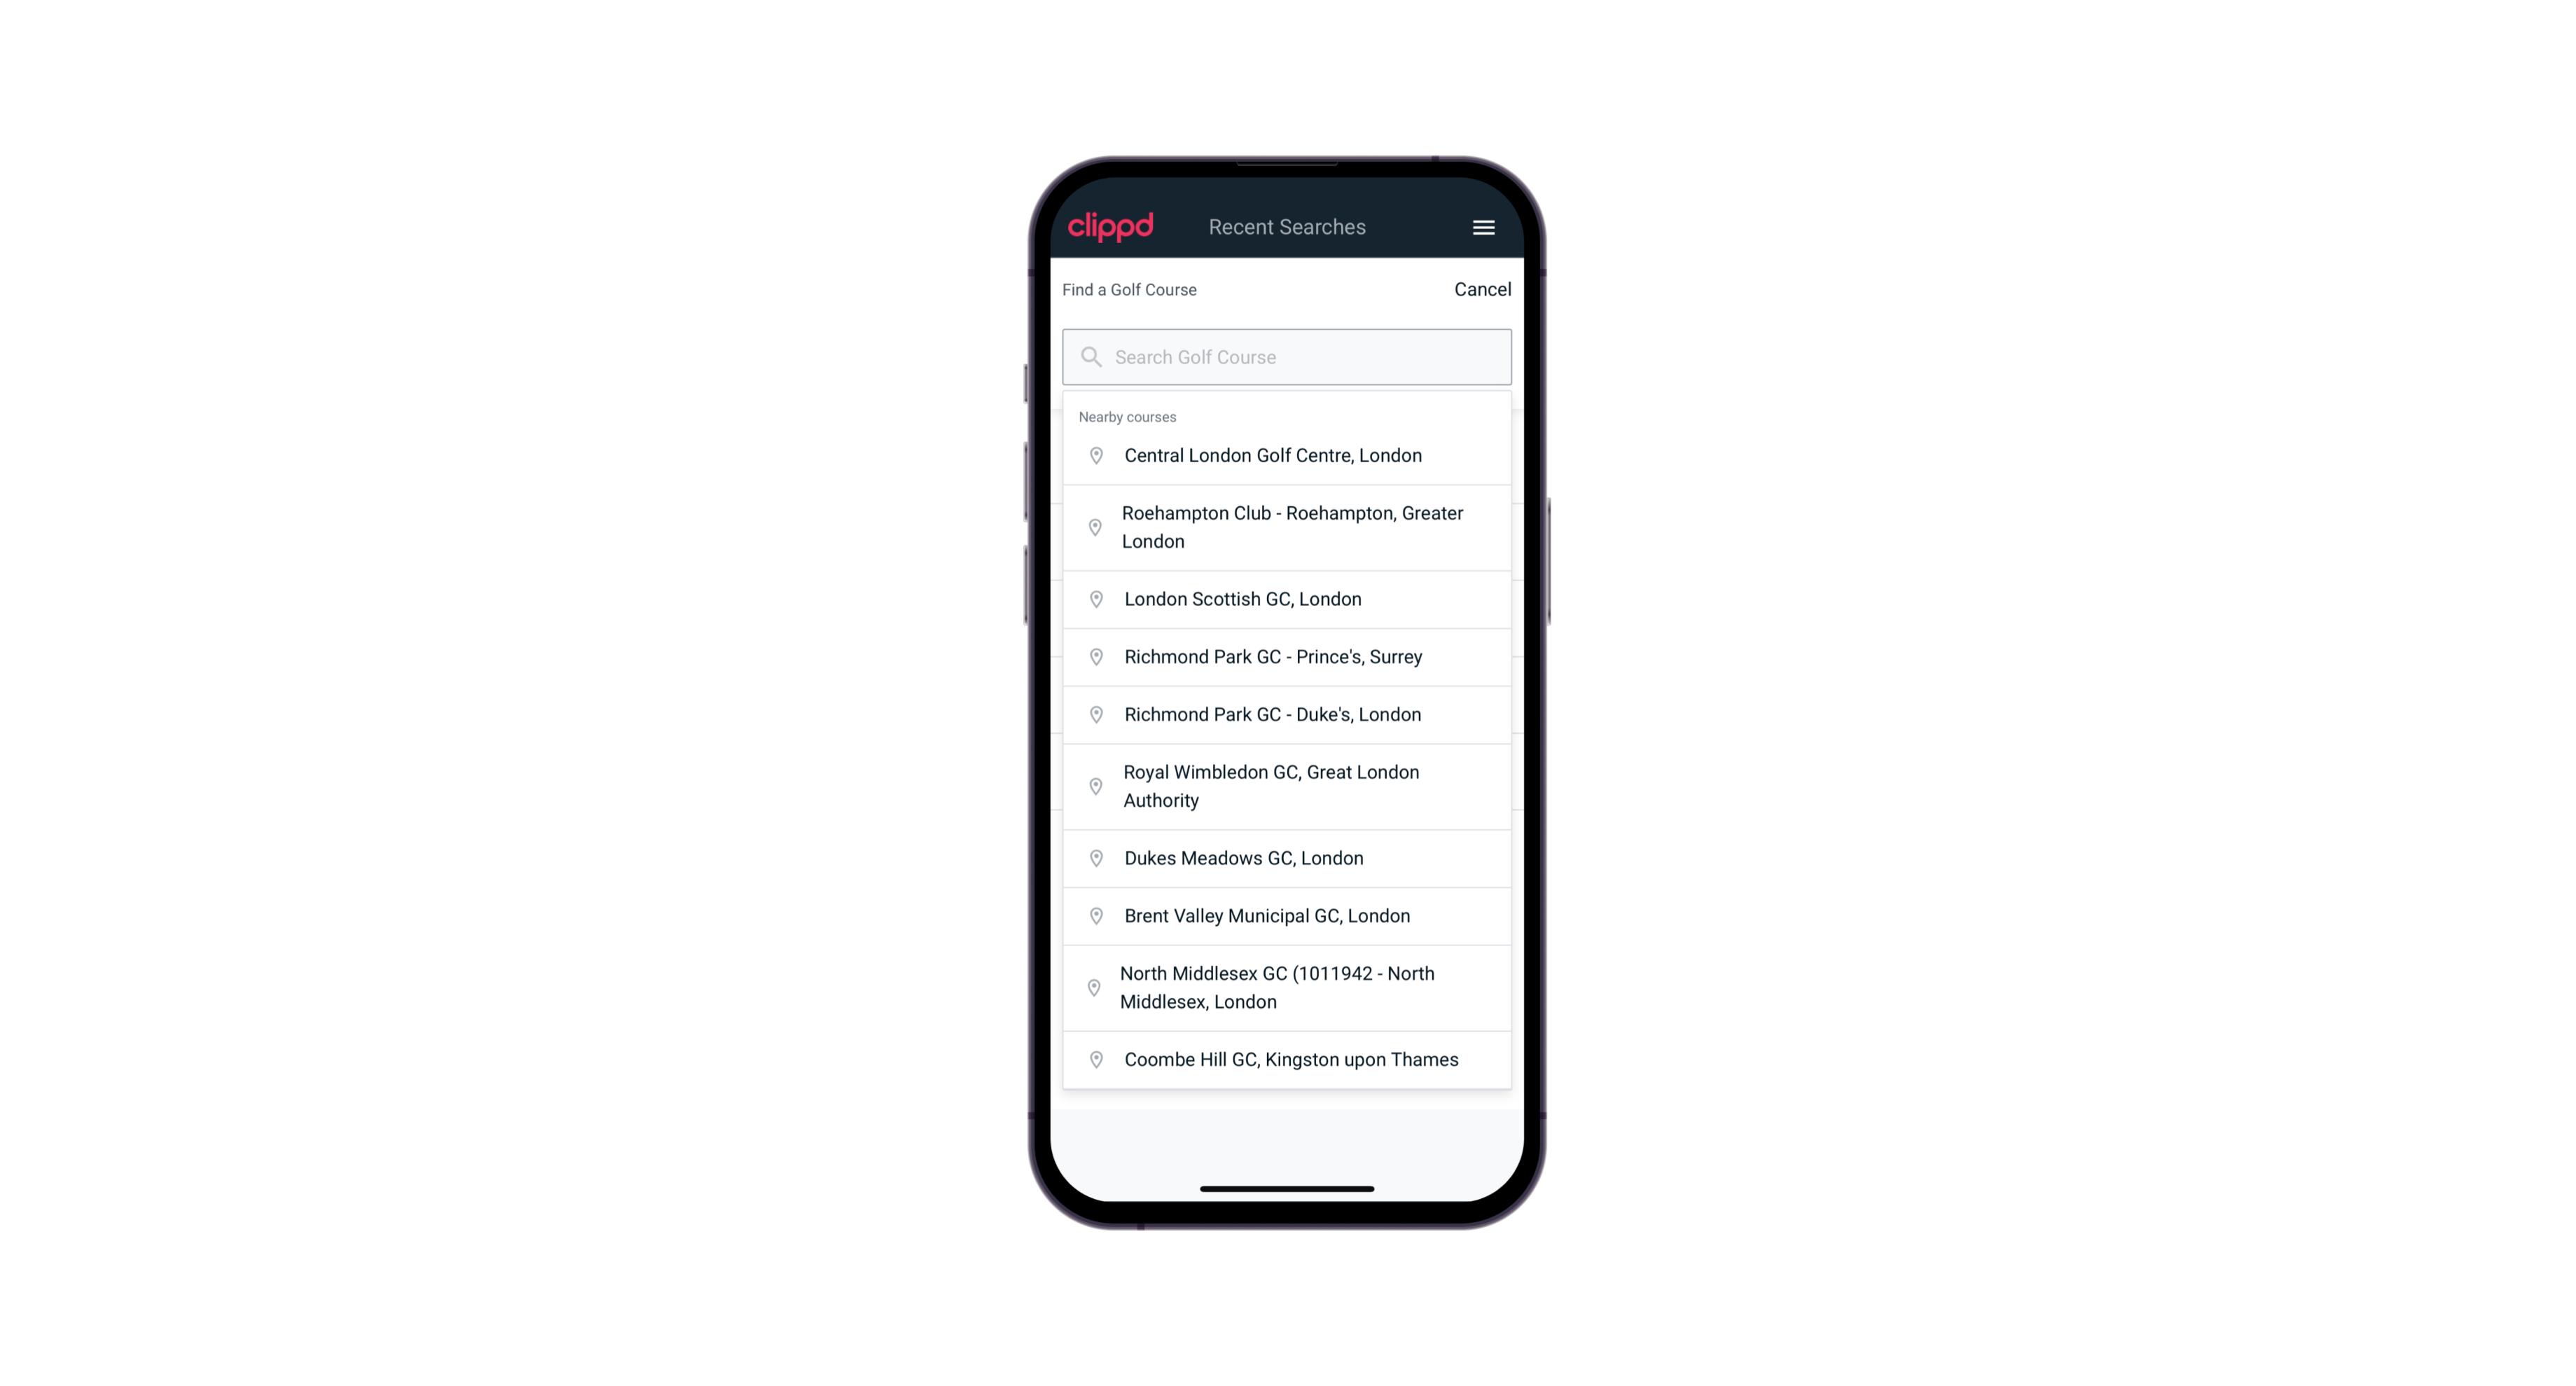This screenshot has height=1386, width=2576.
Task: Tap the hamburger menu icon
Action: click(x=1483, y=227)
